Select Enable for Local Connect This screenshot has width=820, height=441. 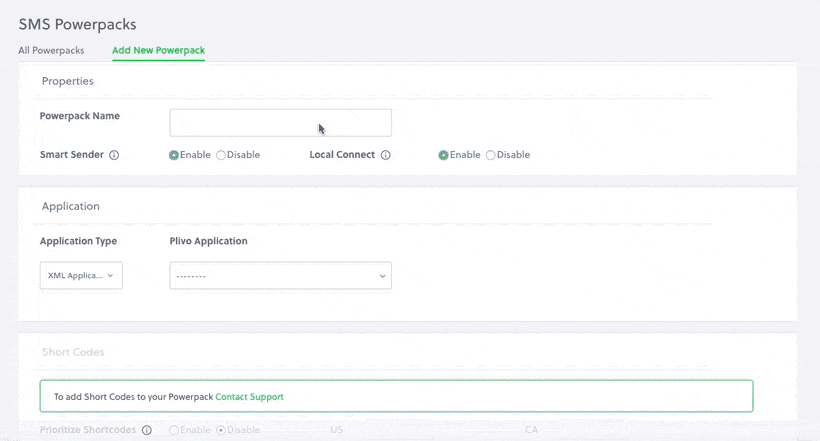[443, 156]
